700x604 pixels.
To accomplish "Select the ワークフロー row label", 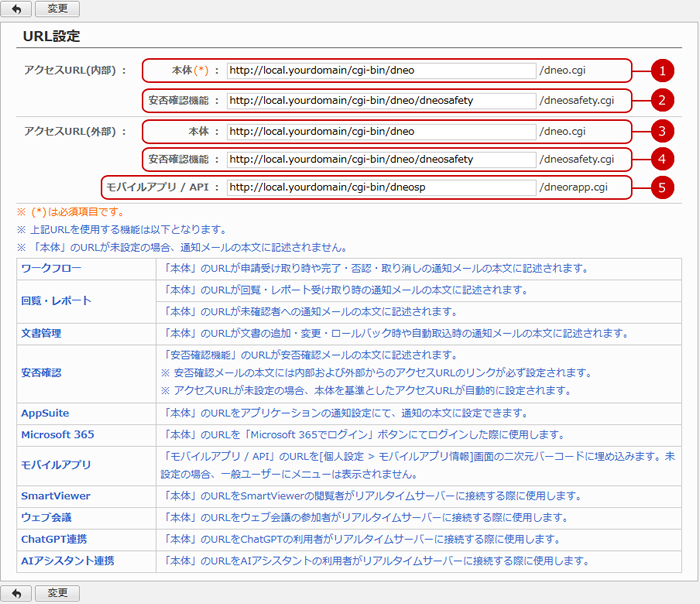I will pos(51,269).
